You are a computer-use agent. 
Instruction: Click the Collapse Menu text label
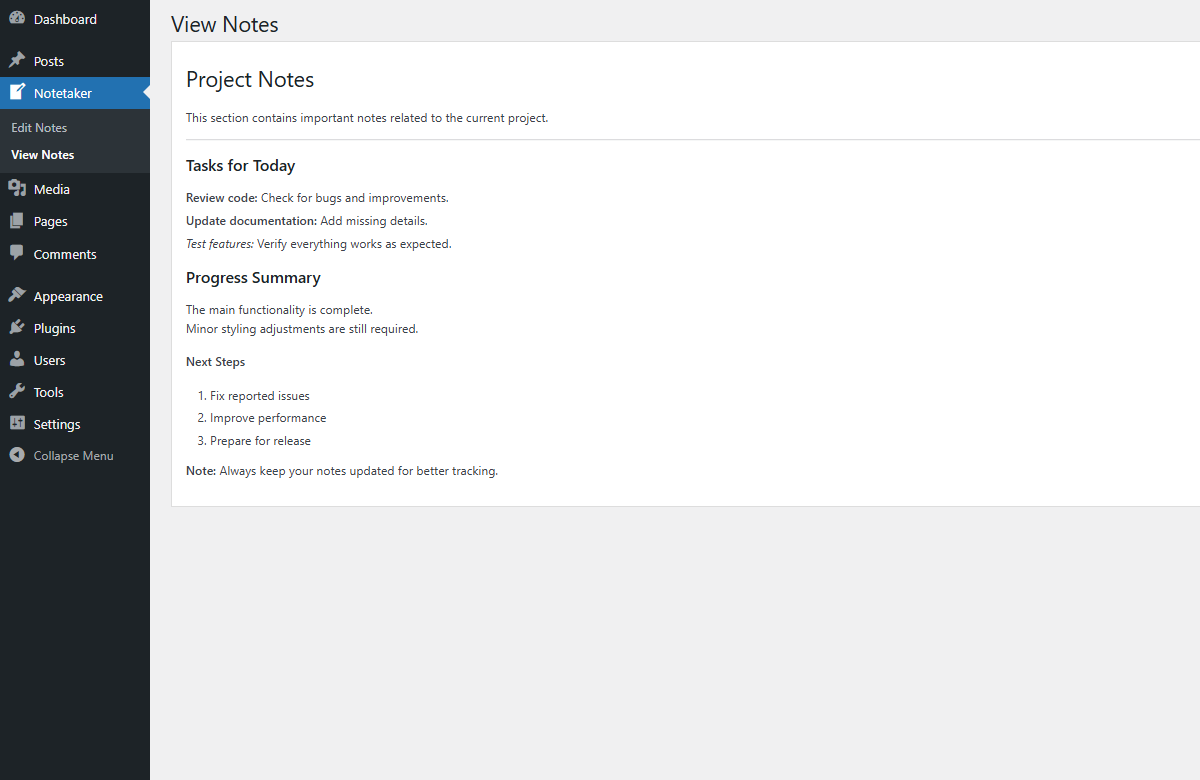click(x=73, y=456)
